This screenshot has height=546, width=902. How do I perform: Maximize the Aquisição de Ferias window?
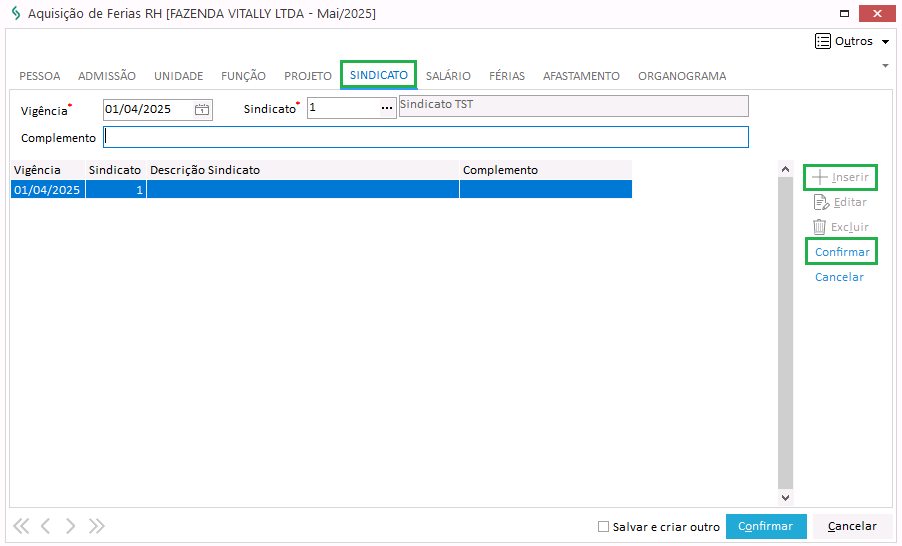844,13
